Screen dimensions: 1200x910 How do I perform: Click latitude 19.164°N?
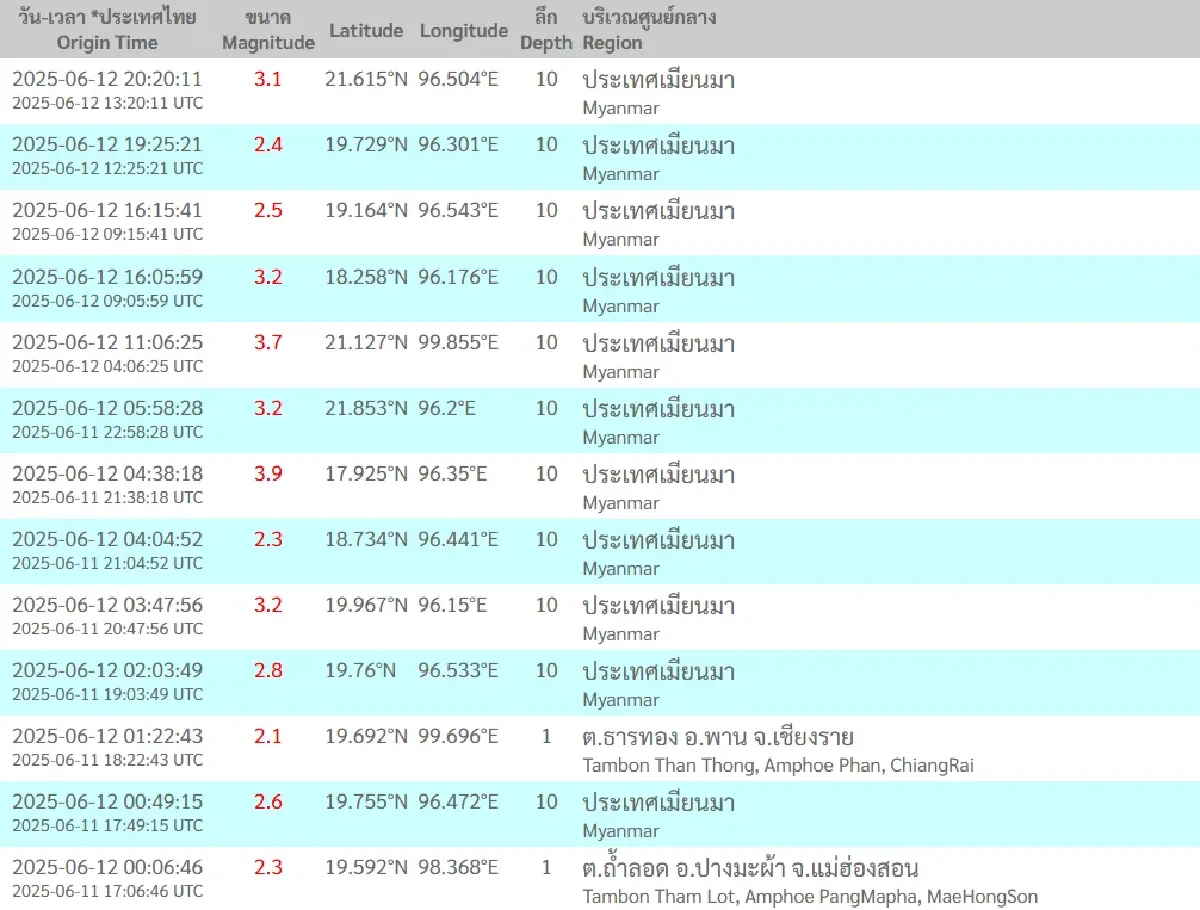click(366, 211)
